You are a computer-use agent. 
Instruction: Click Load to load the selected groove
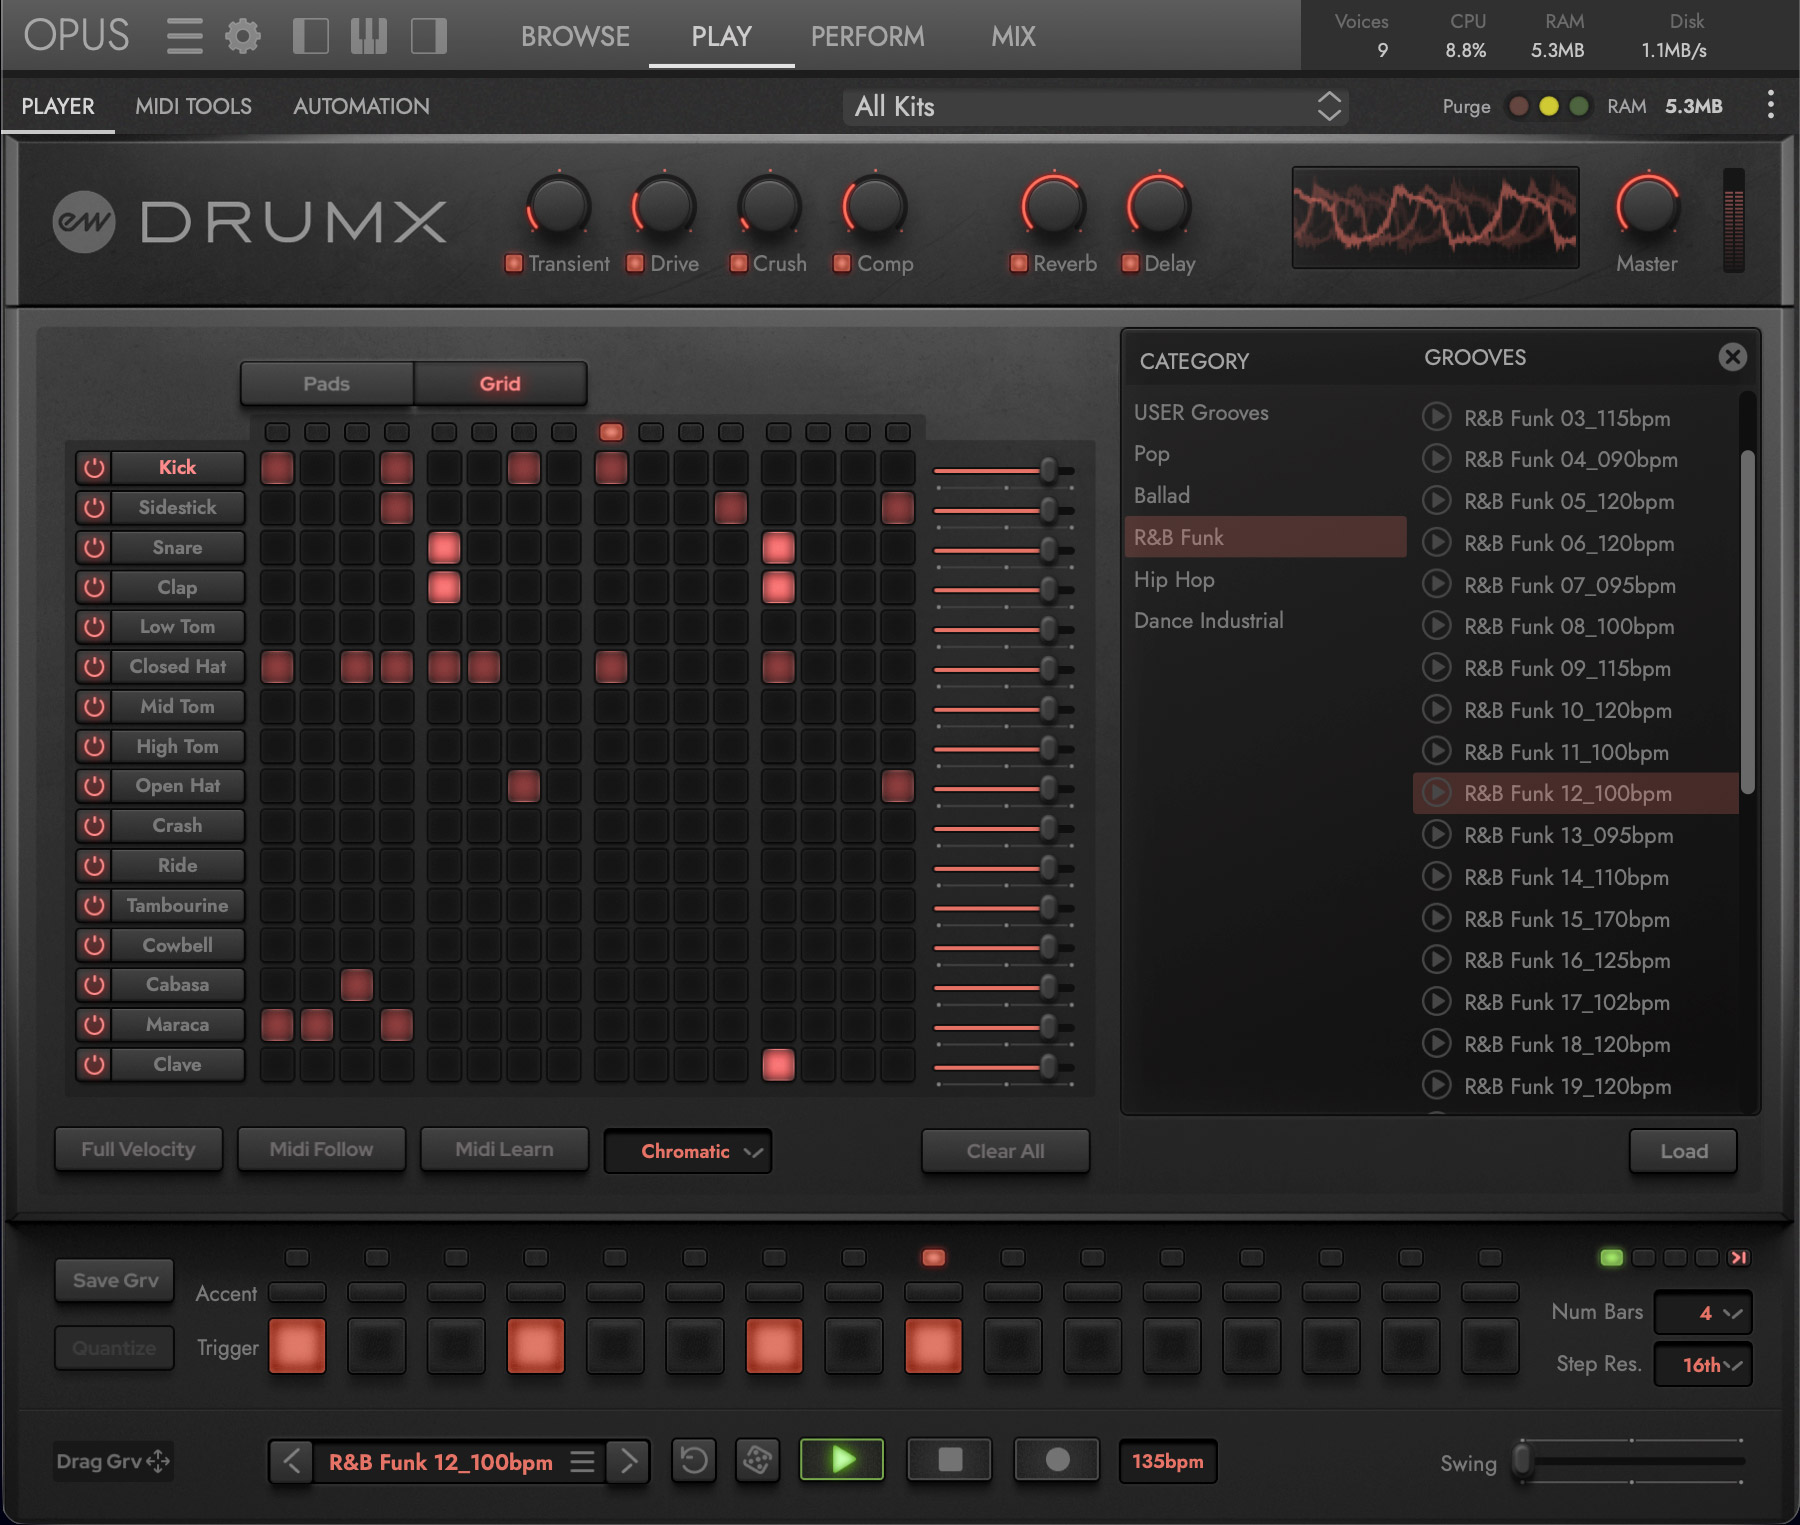click(1683, 1151)
